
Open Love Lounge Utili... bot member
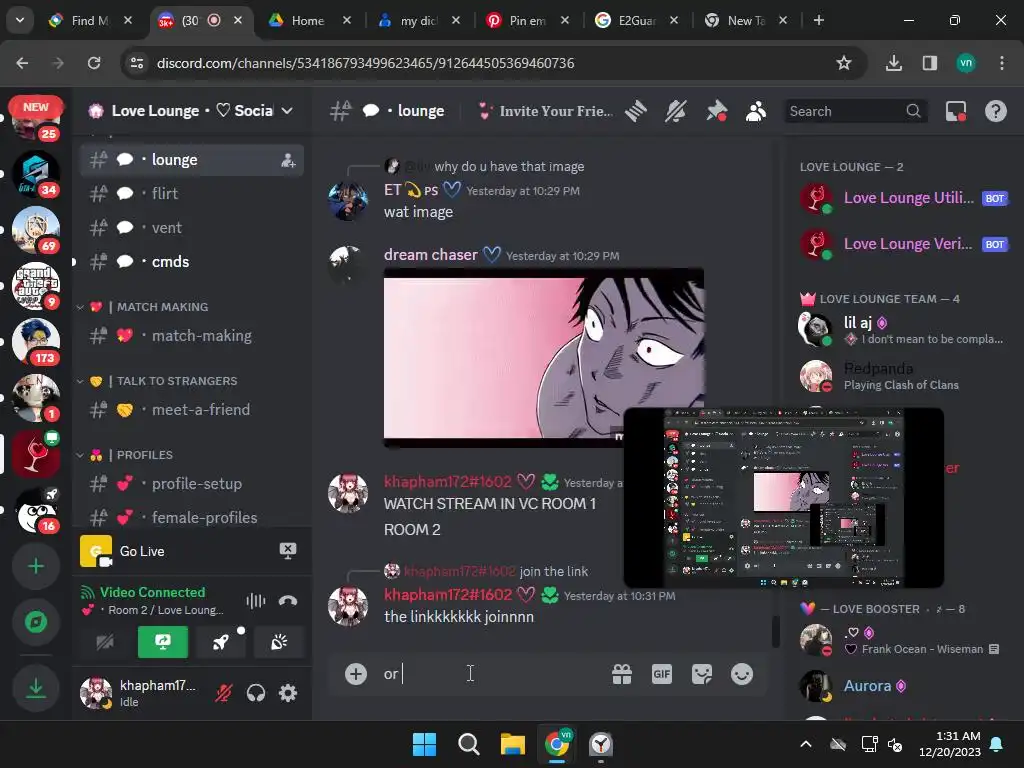coord(904,198)
